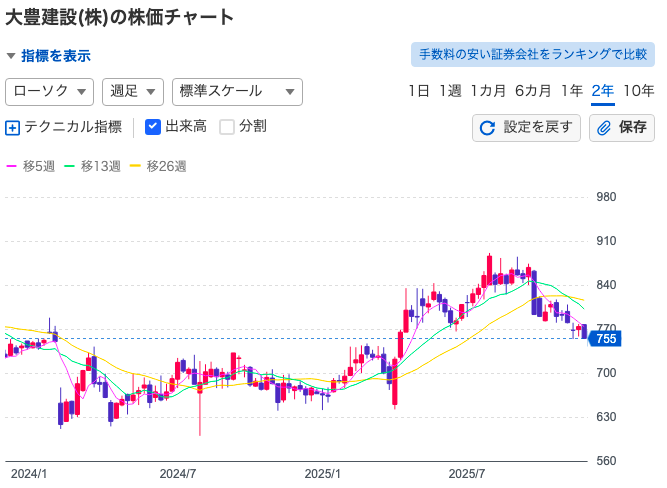Open the 週足 interval dropdown
Screen dimensions: 667x488
pyautogui.click(x=133, y=91)
